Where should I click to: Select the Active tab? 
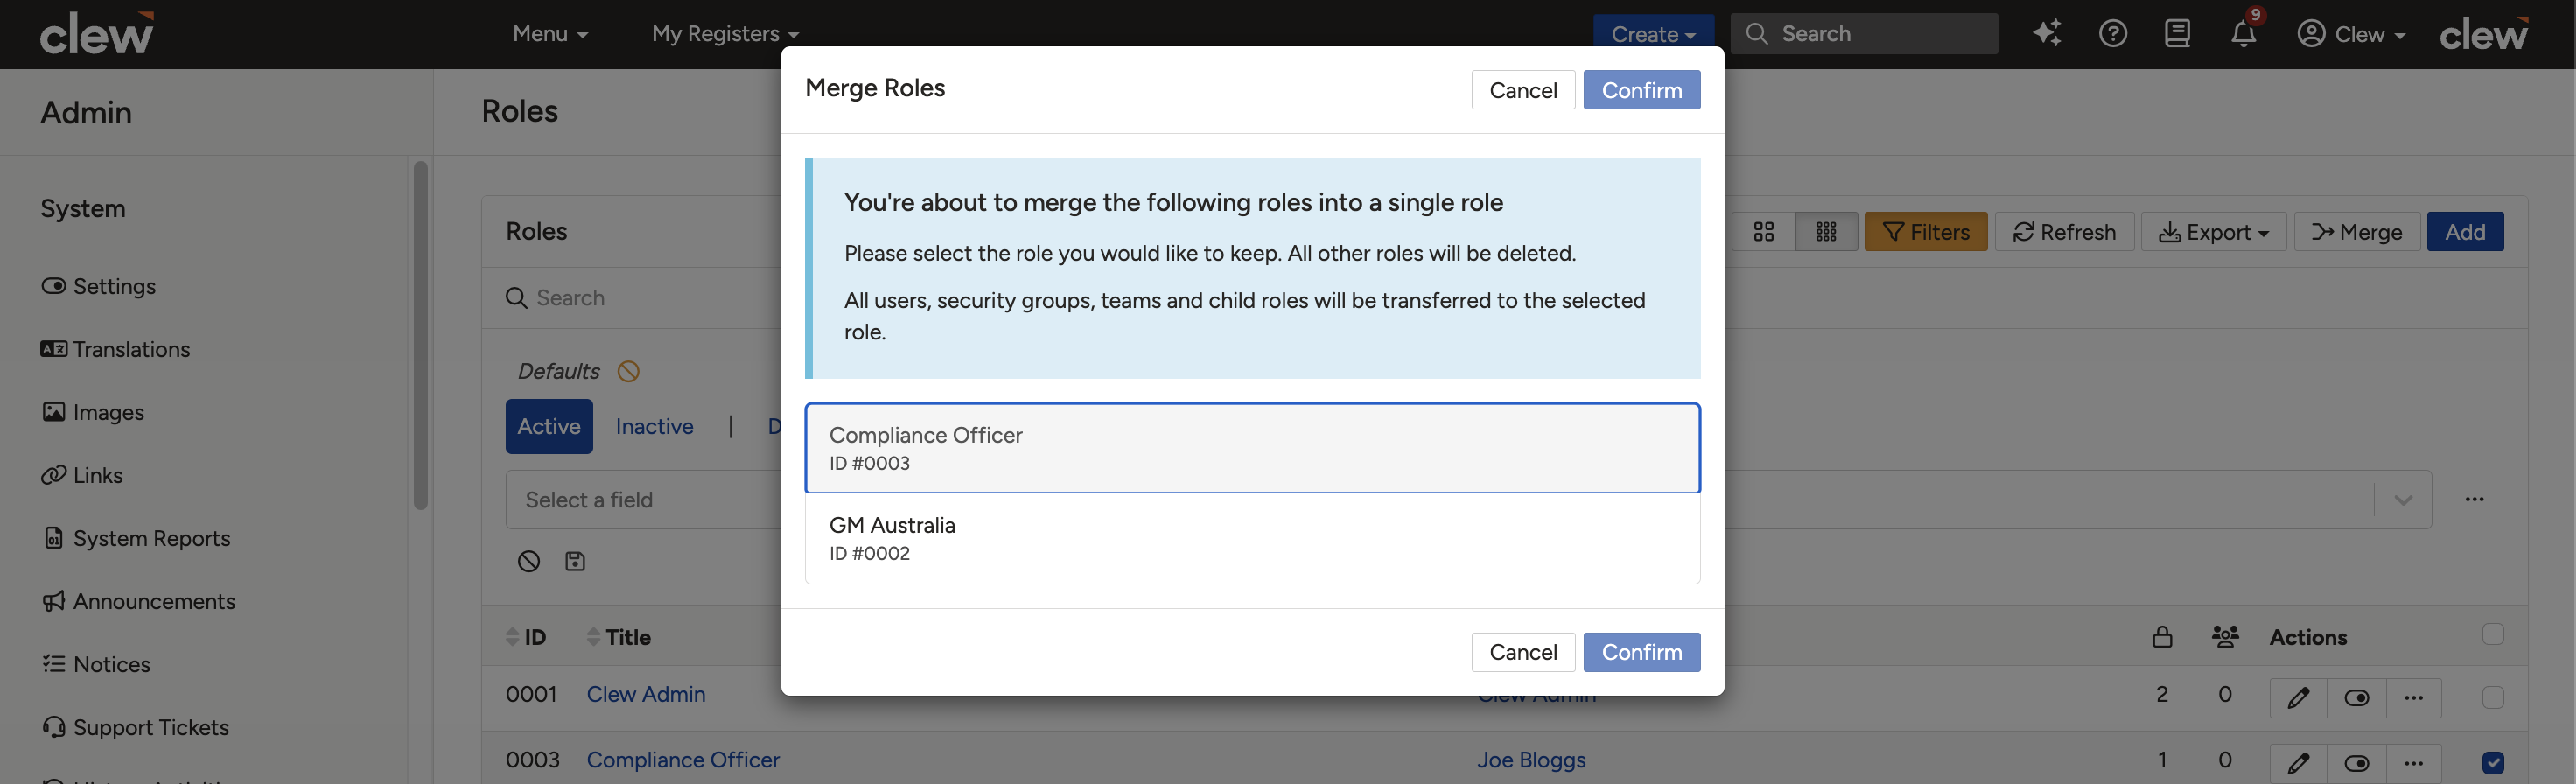click(x=549, y=426)
